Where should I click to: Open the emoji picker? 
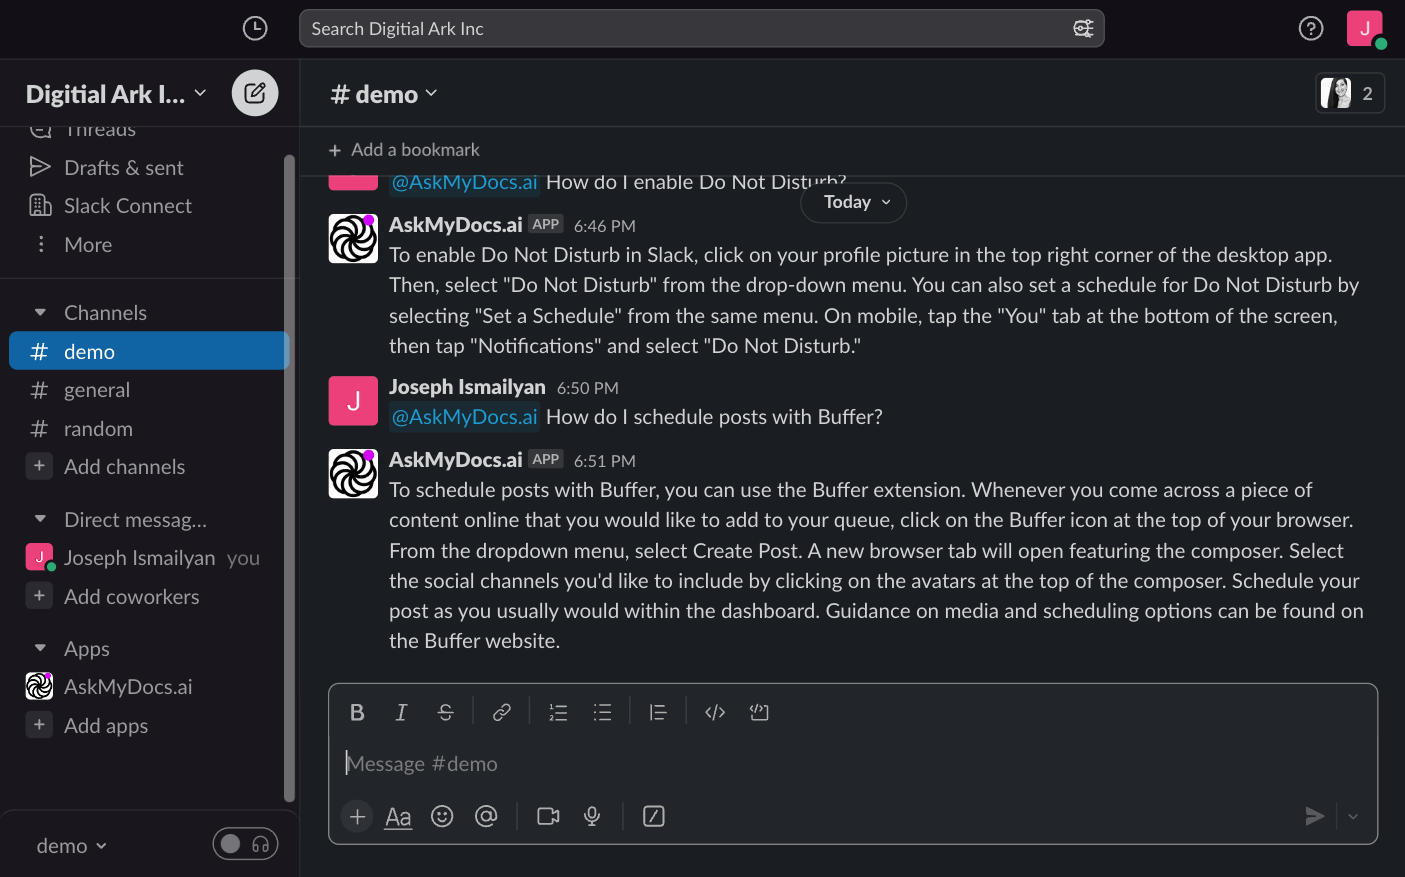tap(442, 816)
